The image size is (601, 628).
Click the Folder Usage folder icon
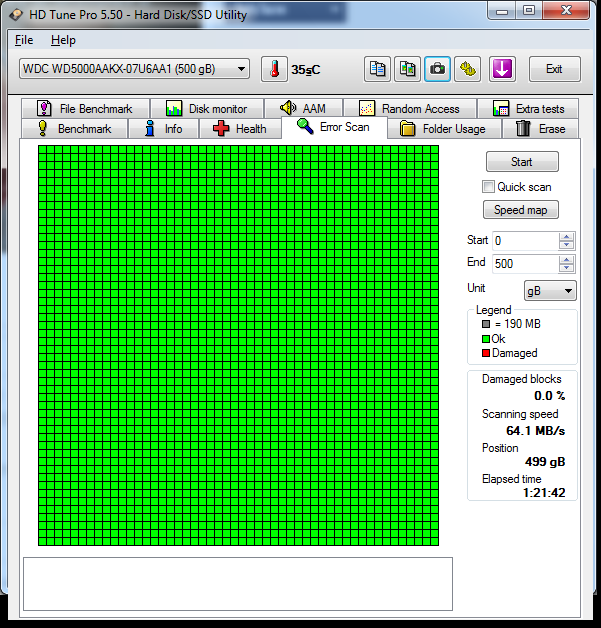pyautogui.click(x=408, y=129)
